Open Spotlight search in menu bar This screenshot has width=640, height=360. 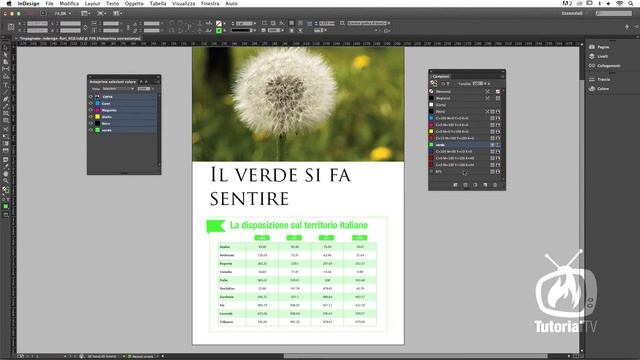tap(631, 3)
